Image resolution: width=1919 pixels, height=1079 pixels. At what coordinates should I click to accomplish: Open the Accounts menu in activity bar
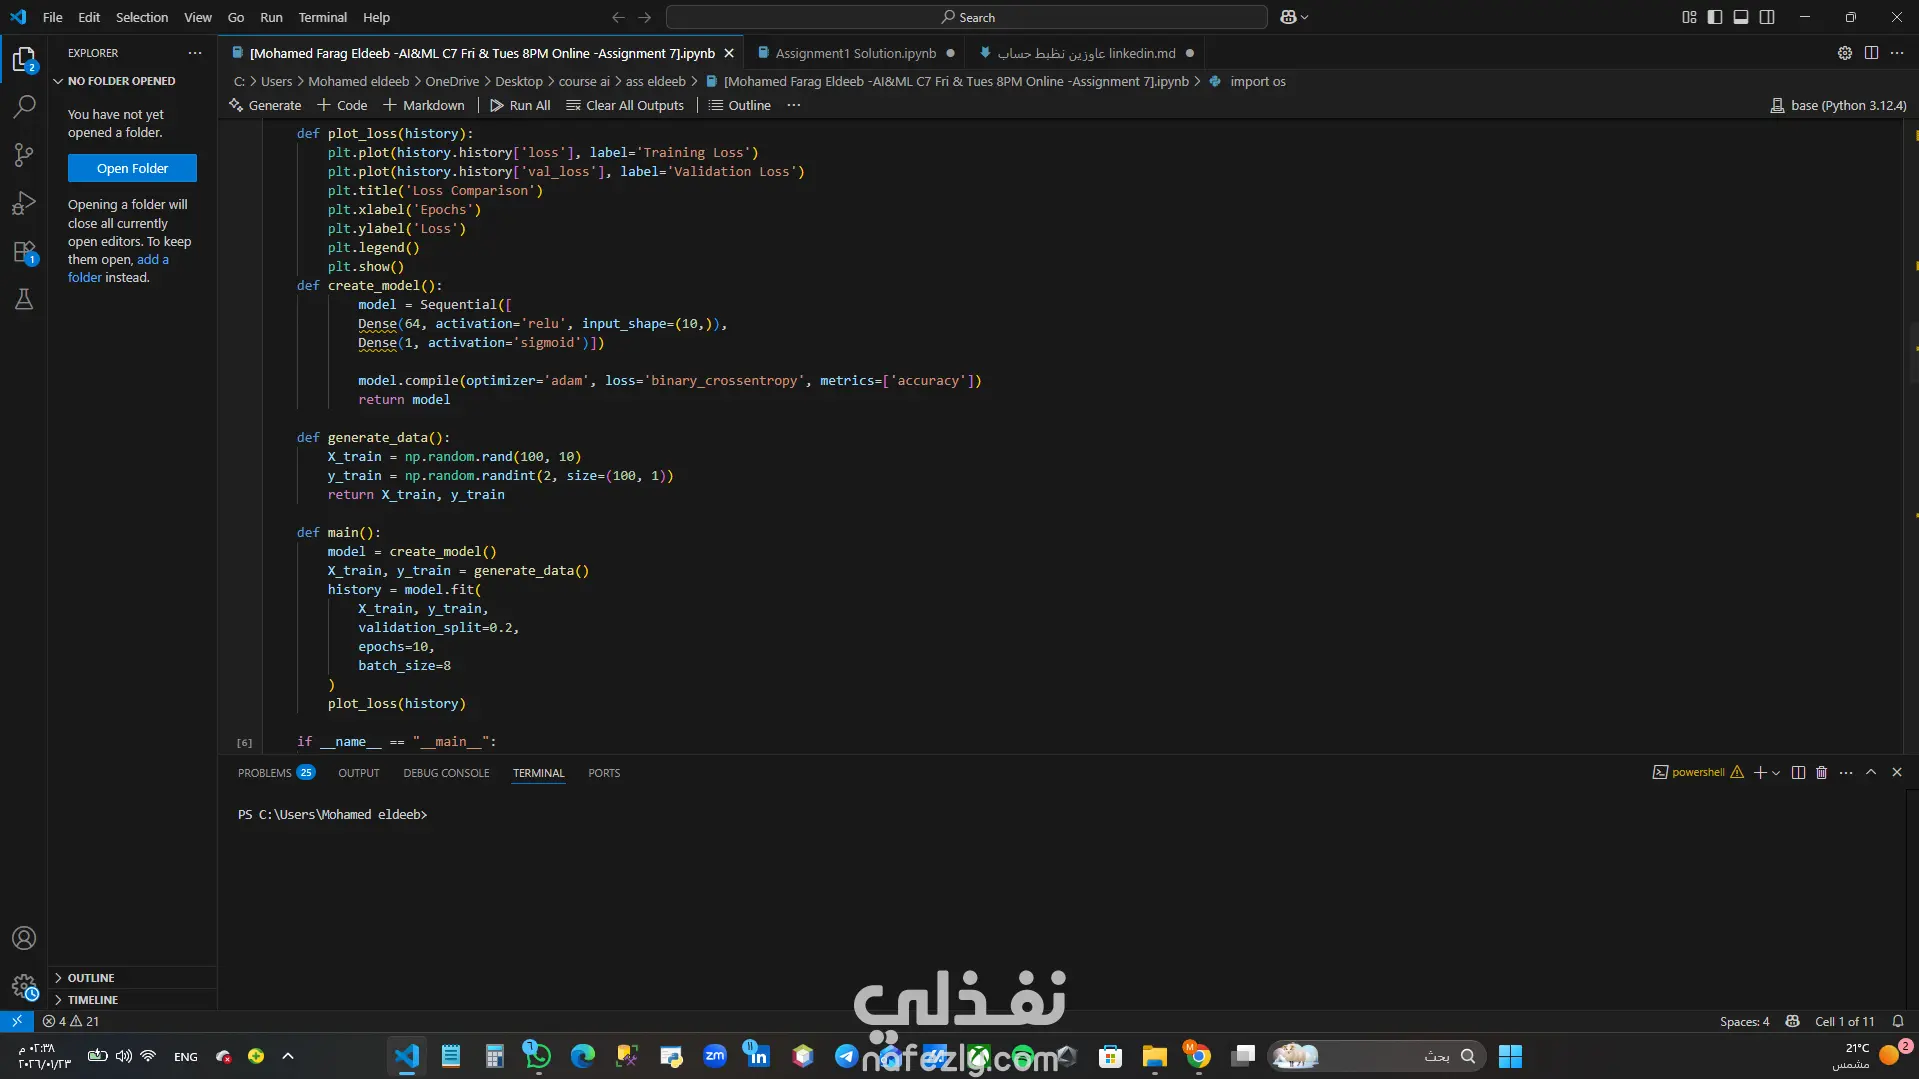[24, 938]
